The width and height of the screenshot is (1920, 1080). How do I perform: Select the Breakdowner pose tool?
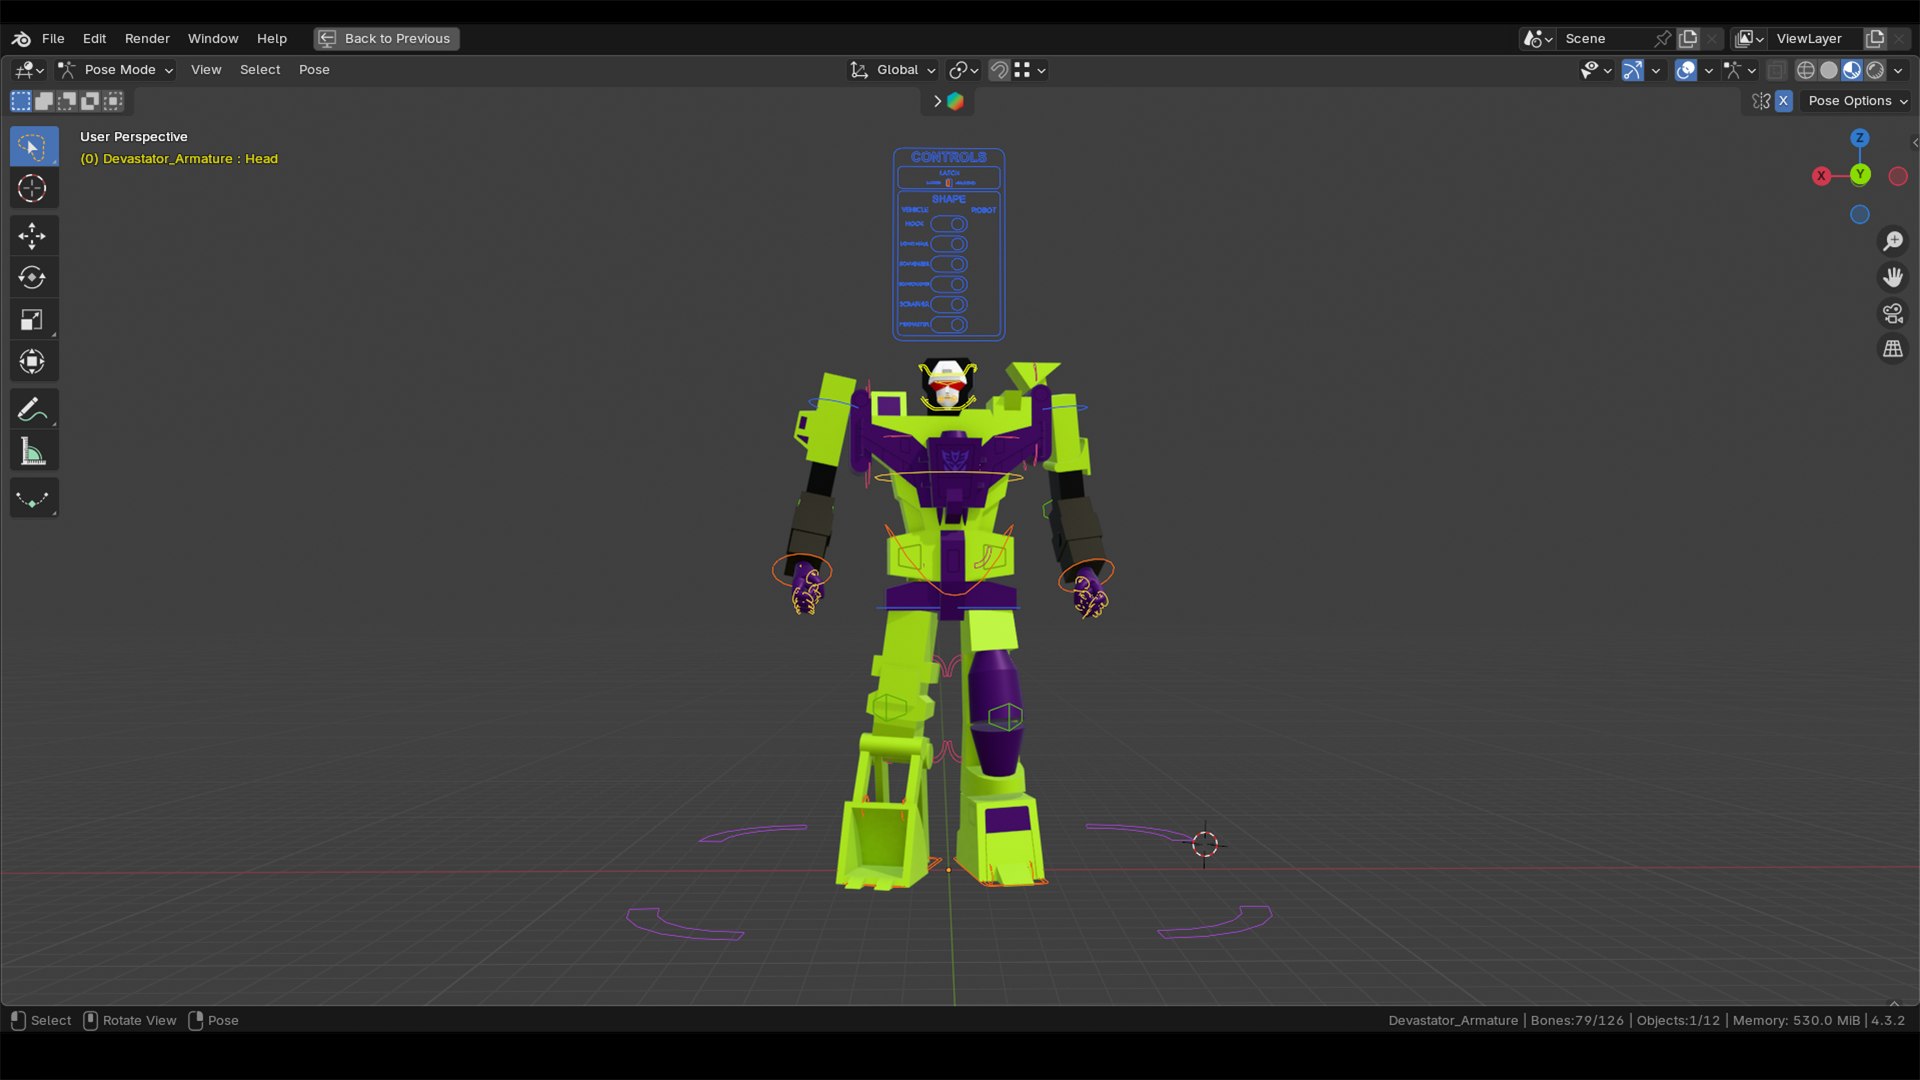tap(33, 499)
